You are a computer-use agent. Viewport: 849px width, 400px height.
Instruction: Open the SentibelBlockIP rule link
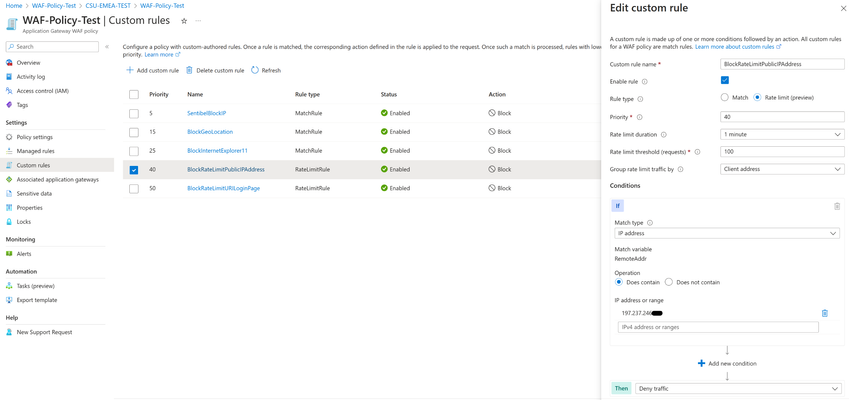pyautogui.click(x=206, y=113)
